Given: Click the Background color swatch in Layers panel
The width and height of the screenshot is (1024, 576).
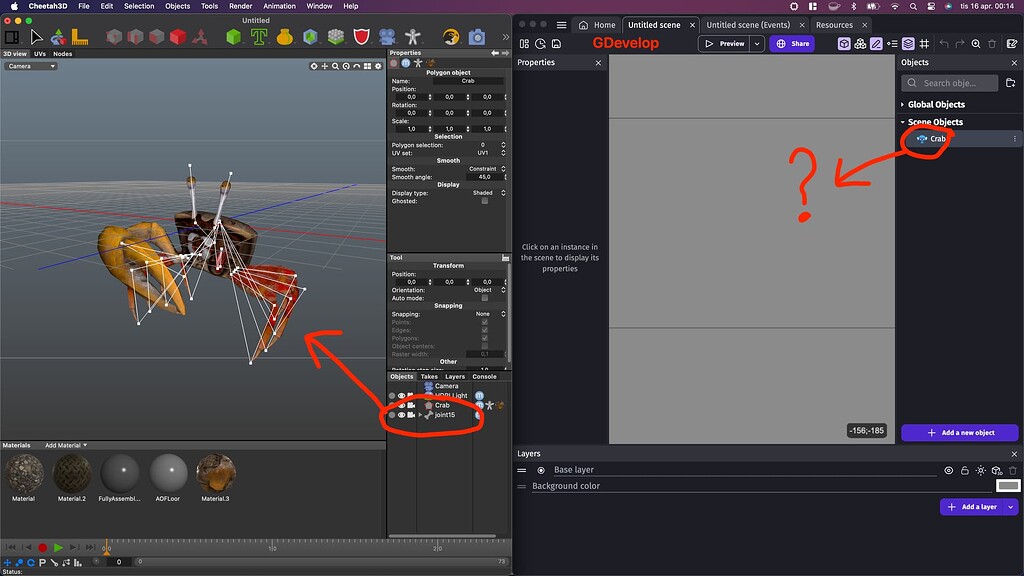Looking at the screenshot, I should click(x=1007, y=485).
